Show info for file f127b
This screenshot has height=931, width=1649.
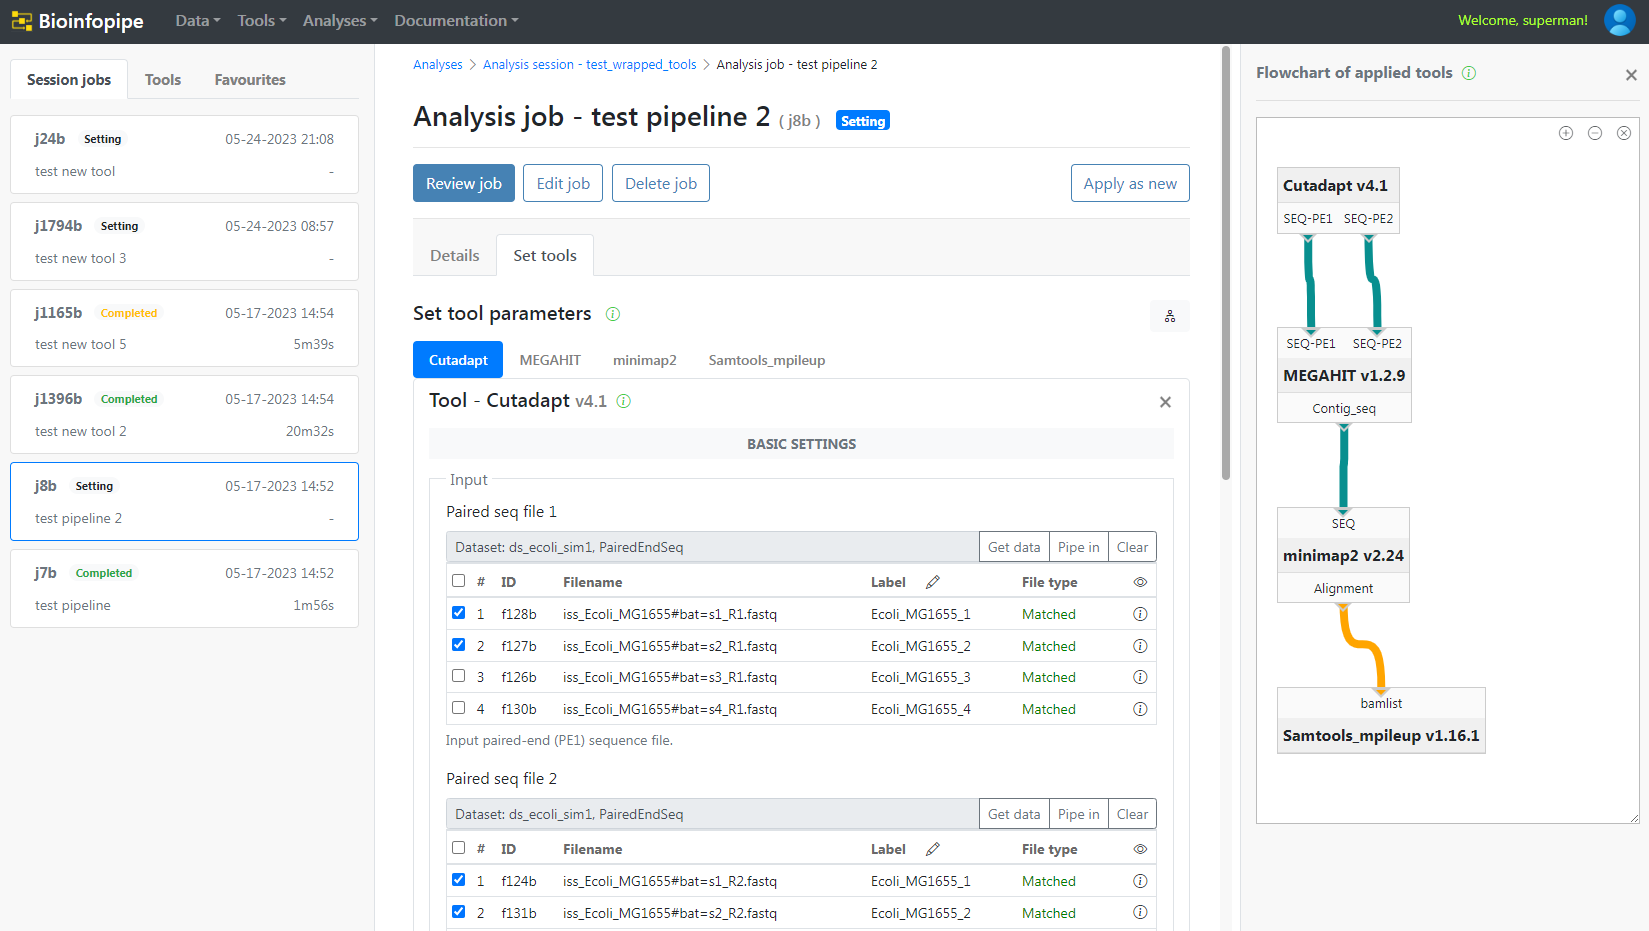point(1140,646)
